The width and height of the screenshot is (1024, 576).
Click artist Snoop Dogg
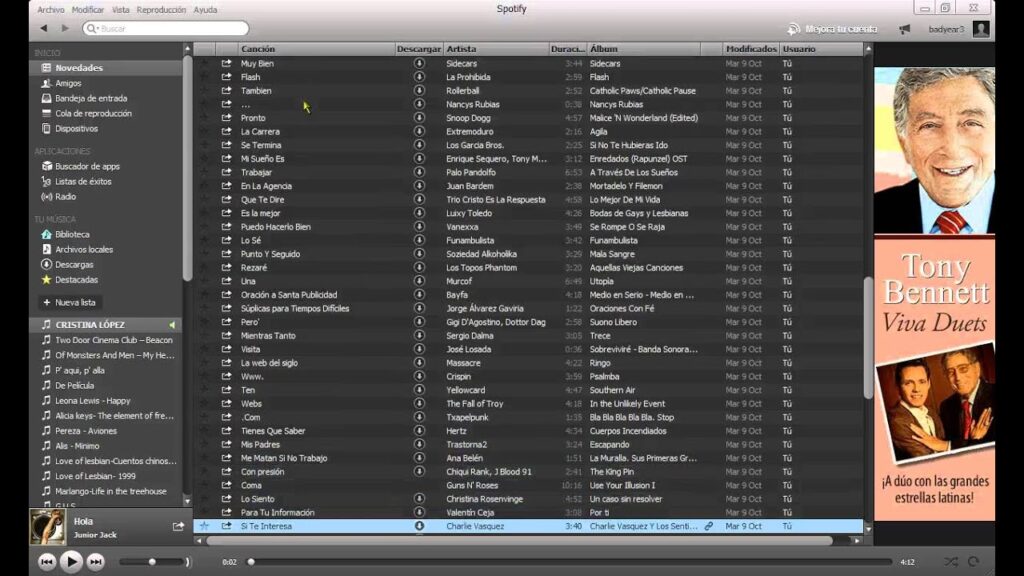point(468,118)
